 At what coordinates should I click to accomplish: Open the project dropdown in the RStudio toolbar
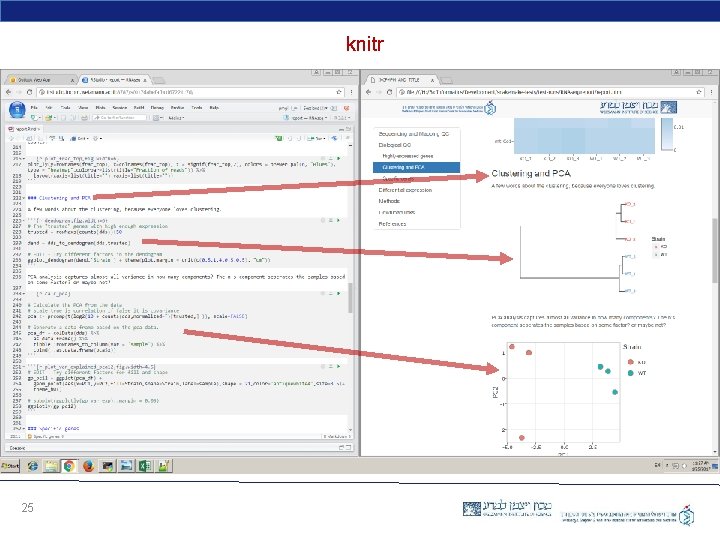click(306, 118)
